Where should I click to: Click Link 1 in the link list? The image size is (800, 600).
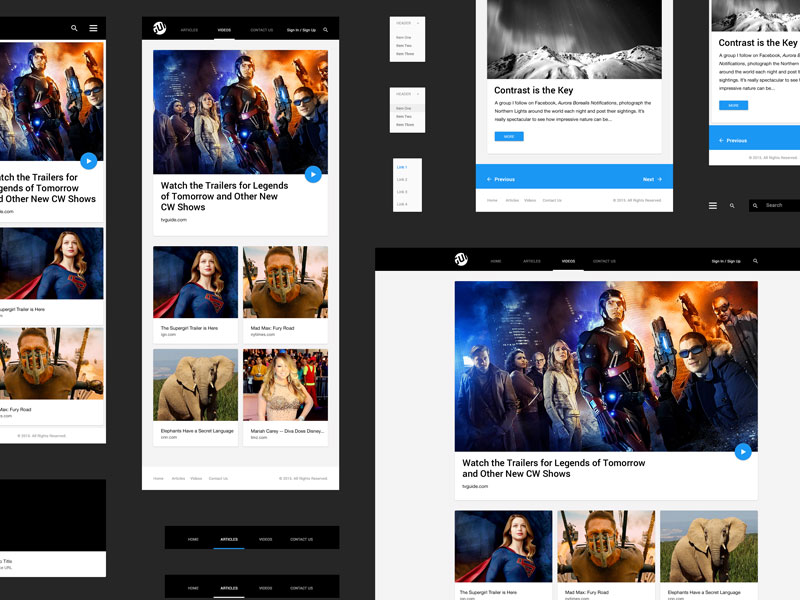click(402, 167)
